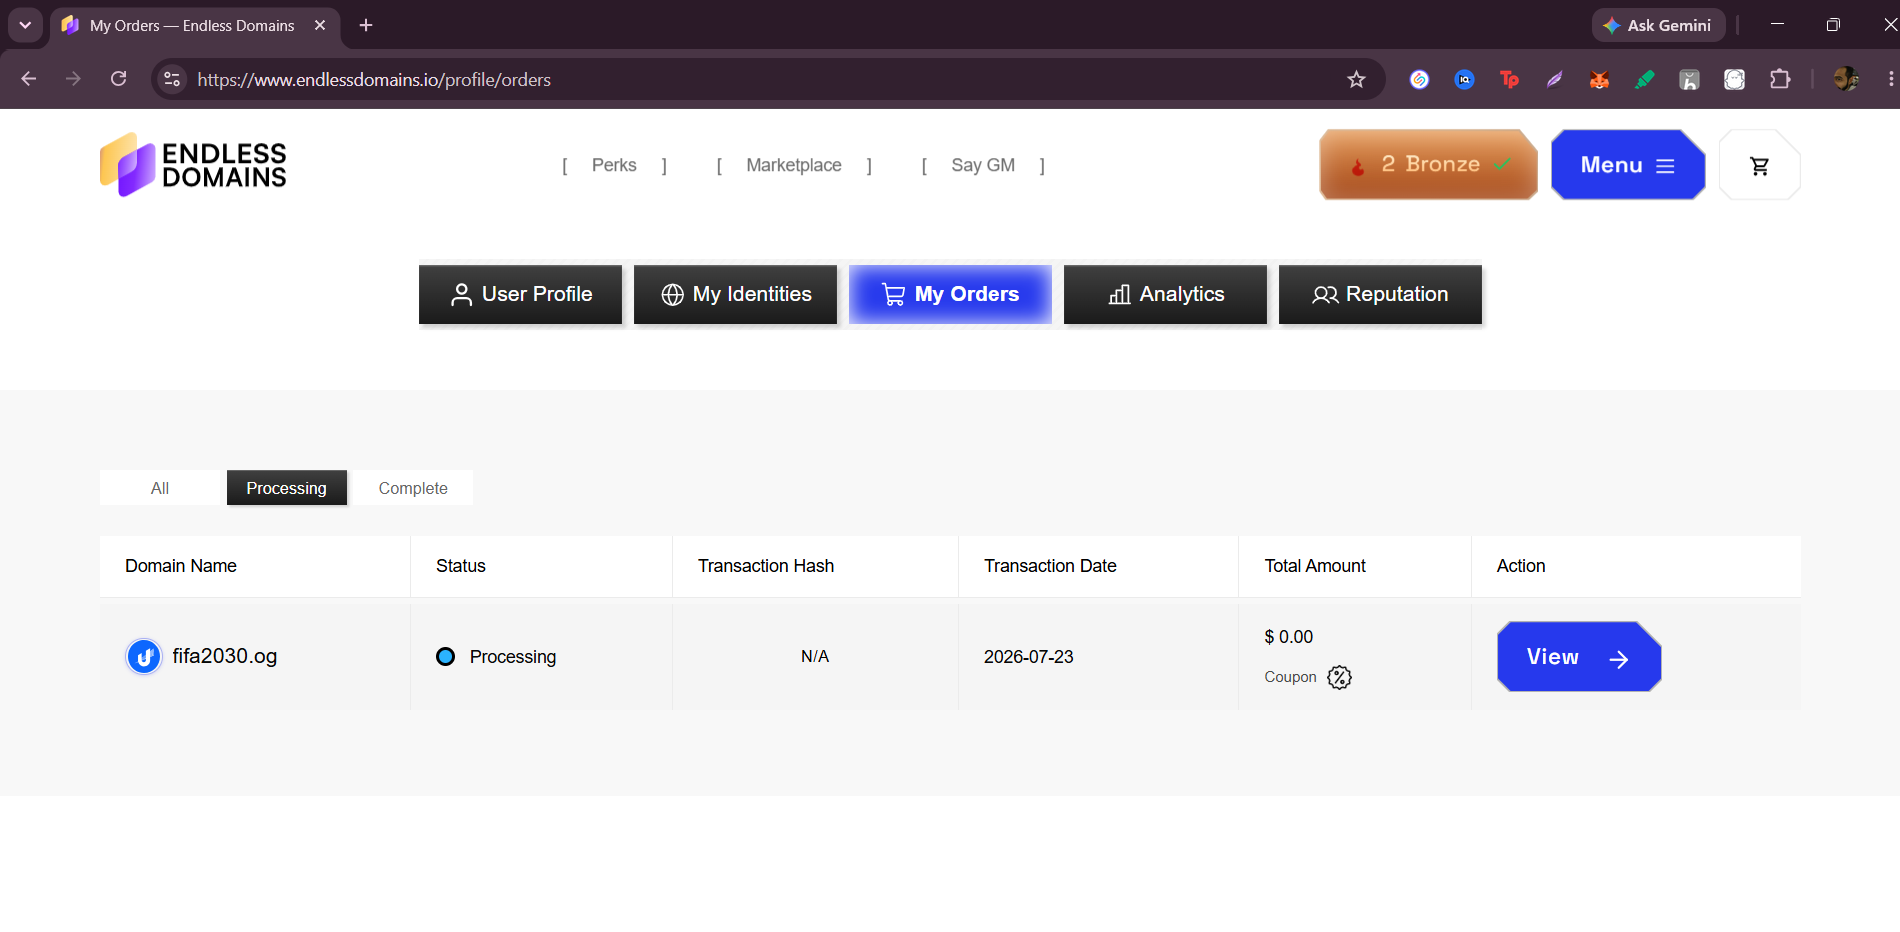Open the browser extensions puzzle icon
This screenshot has width=1900, height=932.
(1780, 79)
